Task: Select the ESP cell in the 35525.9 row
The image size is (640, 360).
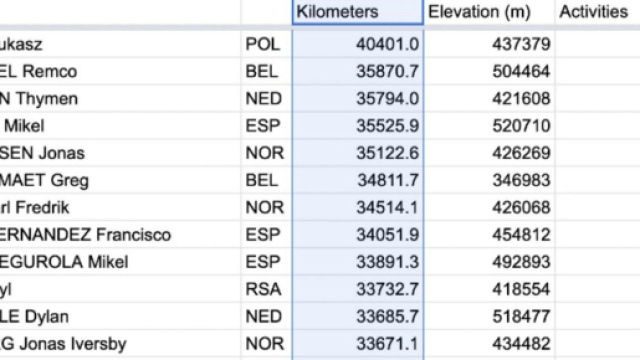Action: pyautogui.click(x=267, y=126)
